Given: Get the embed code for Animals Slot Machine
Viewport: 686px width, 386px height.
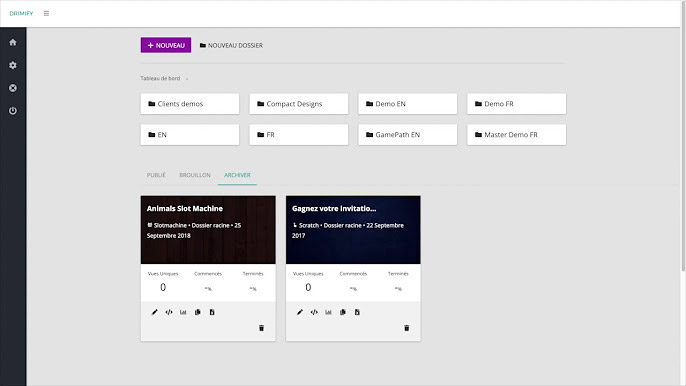Looking at the screenshot, I should click(169, 312).
